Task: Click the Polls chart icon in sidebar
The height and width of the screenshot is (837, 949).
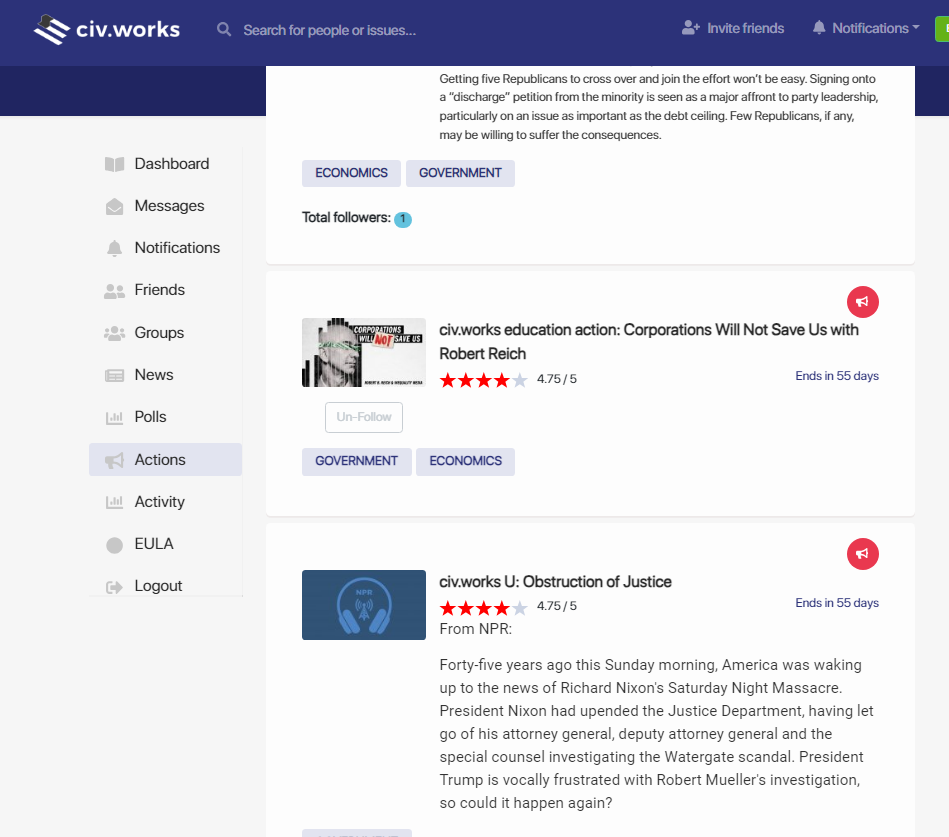Action: (115, 418)
